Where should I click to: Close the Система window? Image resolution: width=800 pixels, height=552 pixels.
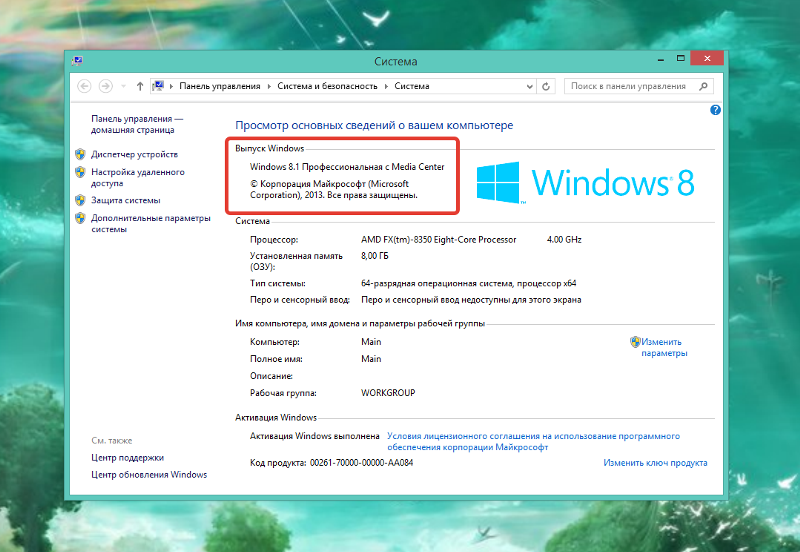707,58
